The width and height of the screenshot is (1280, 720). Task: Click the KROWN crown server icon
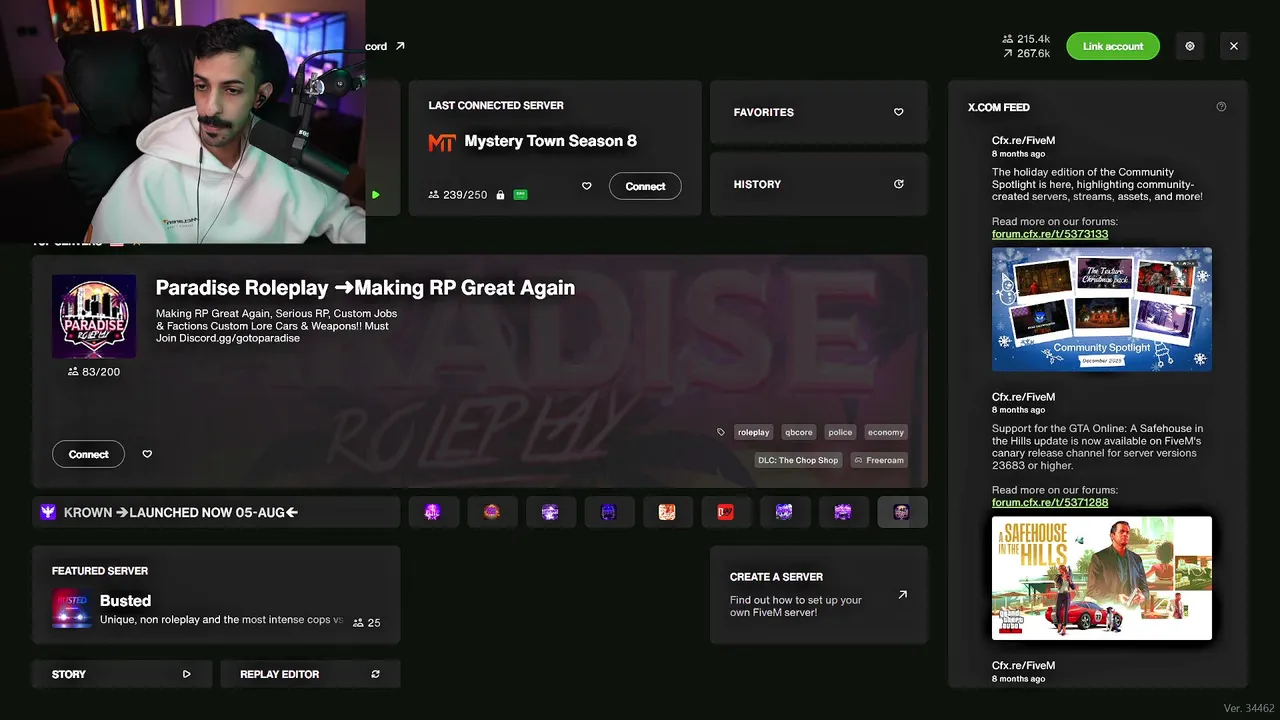tap(48, 512)
